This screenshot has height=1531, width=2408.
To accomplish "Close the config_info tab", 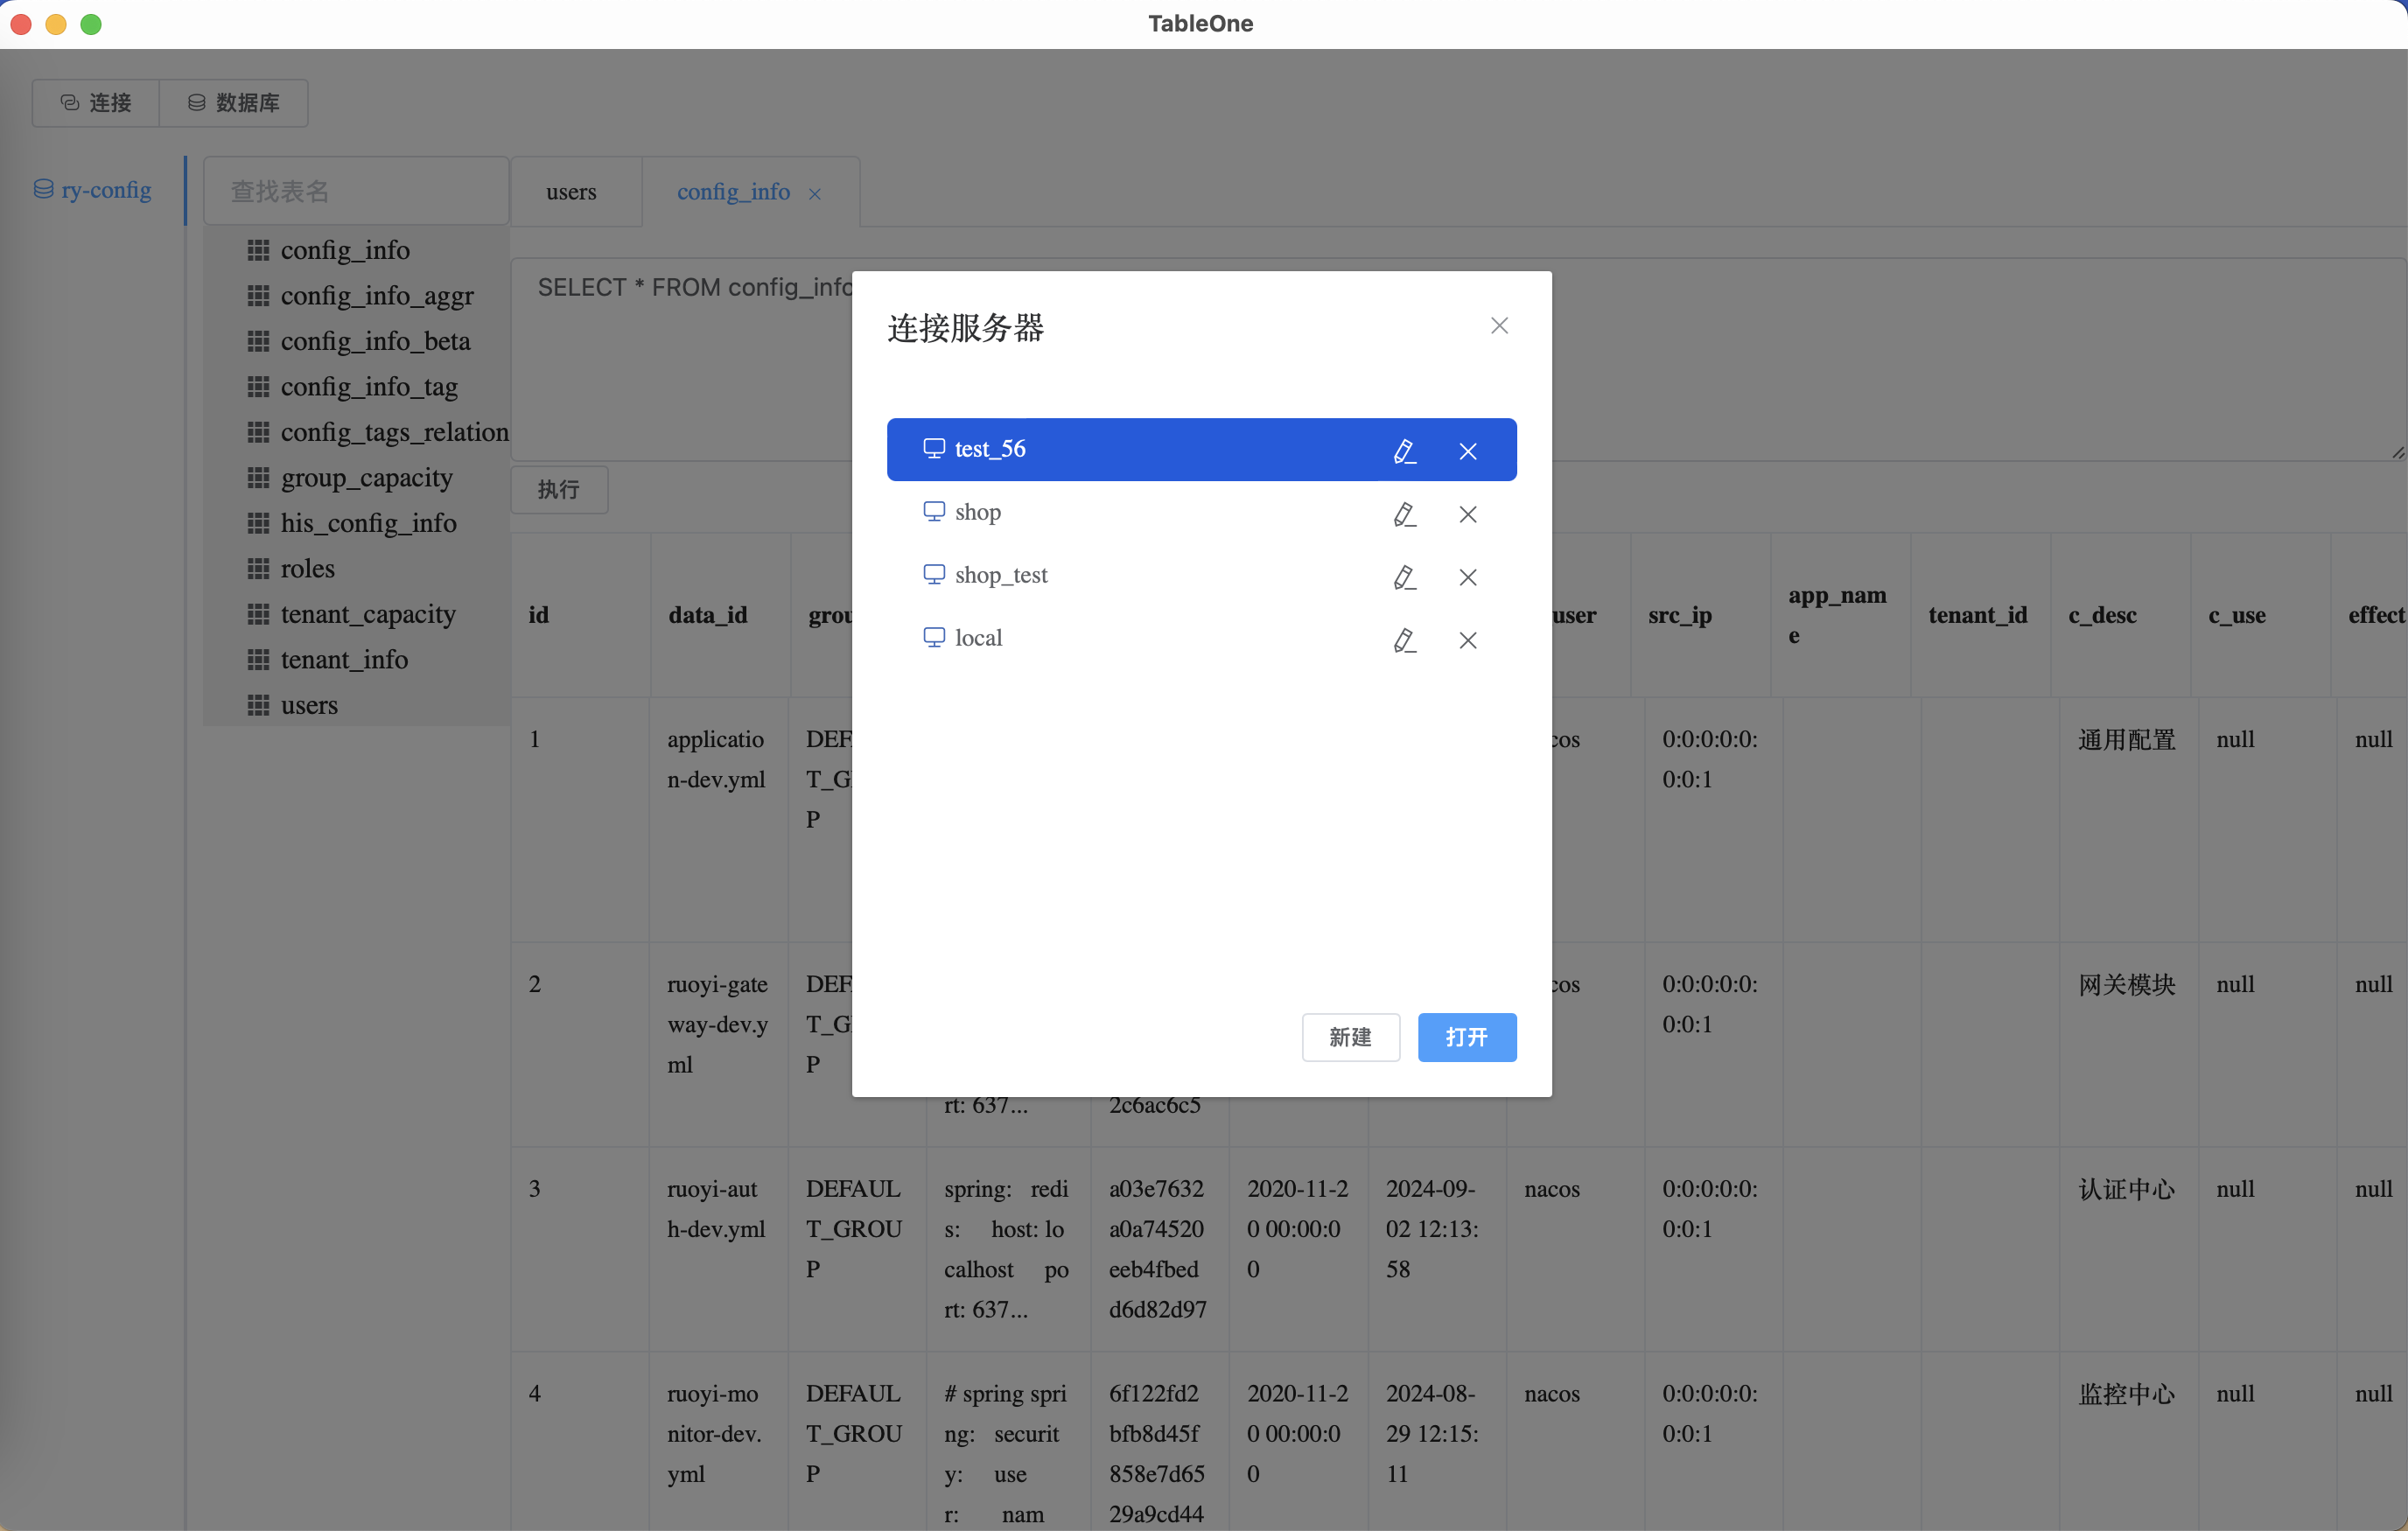I will pos(815,194).
